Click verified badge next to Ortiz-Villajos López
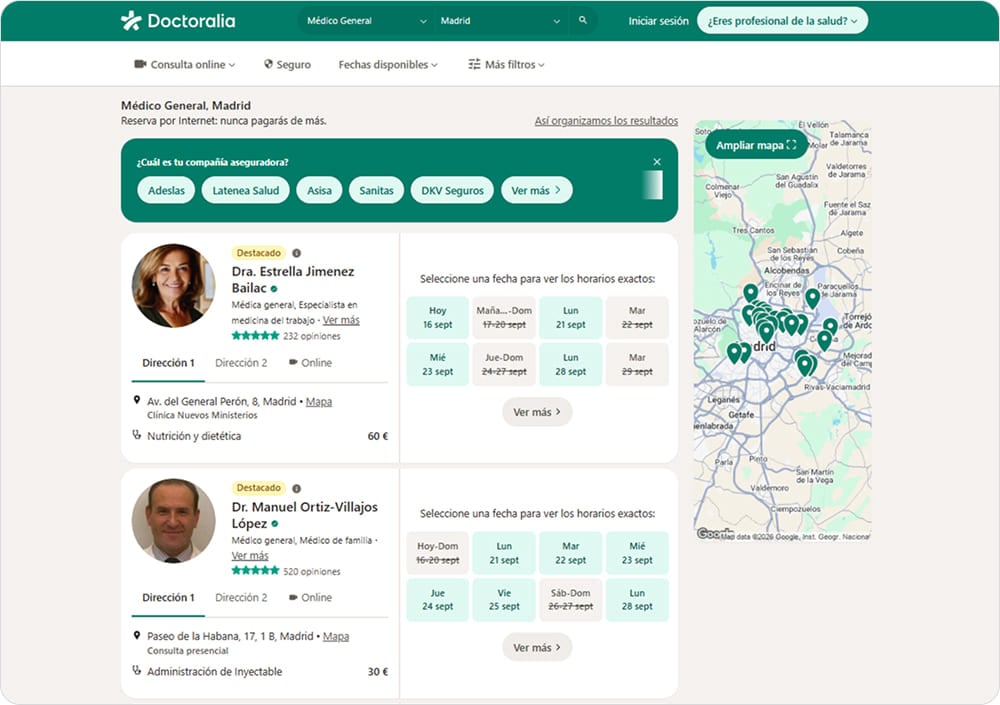1000x705 pixels. point(275,524)
